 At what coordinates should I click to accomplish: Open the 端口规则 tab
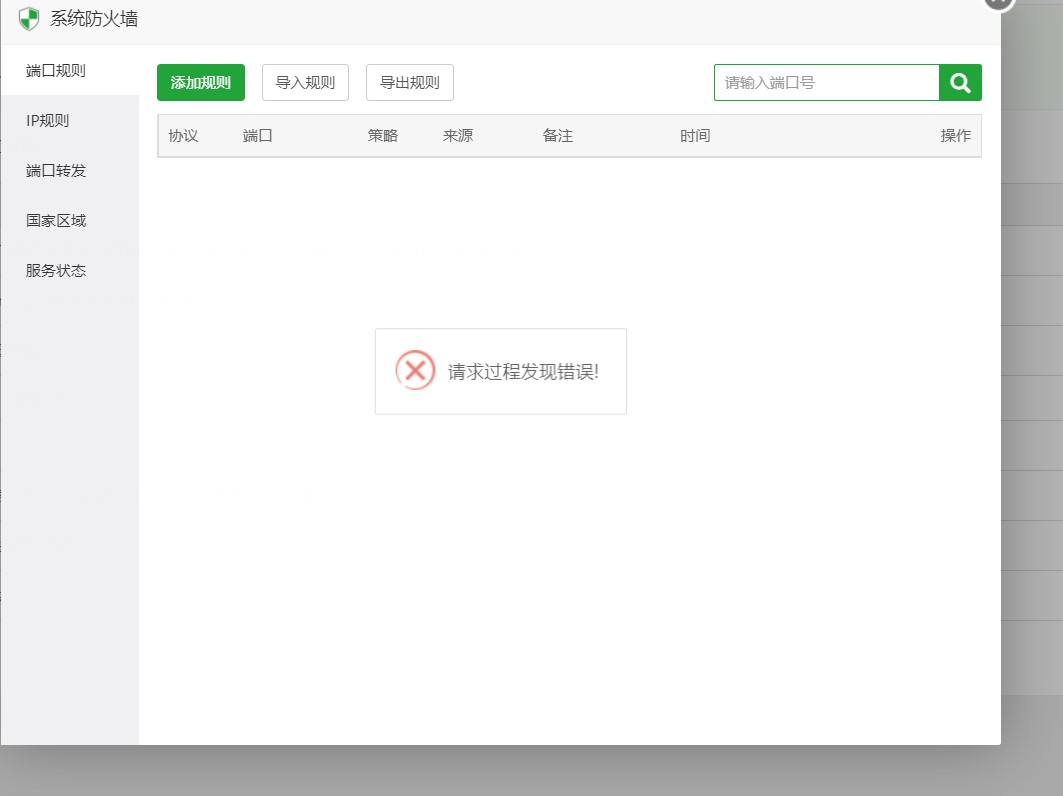click(x=70, y=71)
